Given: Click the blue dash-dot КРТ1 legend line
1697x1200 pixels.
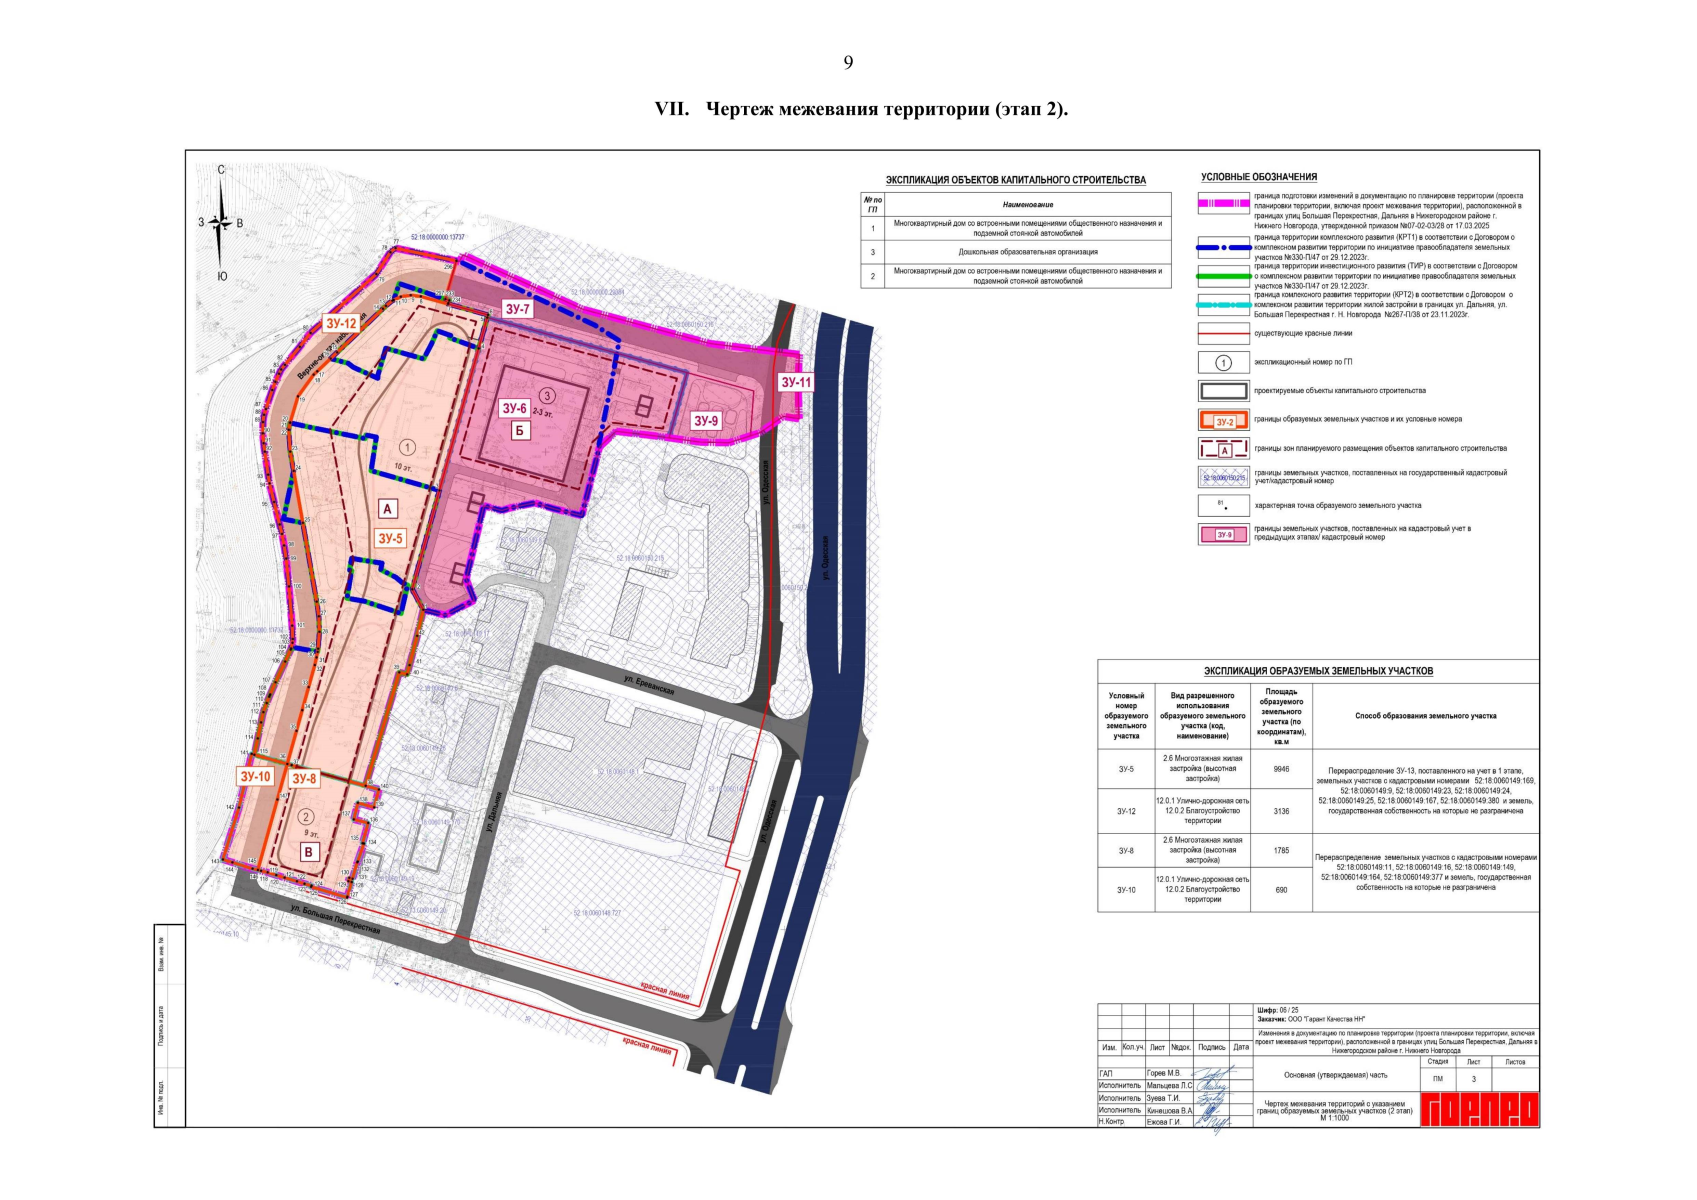Looking at the screenshot, I should (x=1223, y=247).
